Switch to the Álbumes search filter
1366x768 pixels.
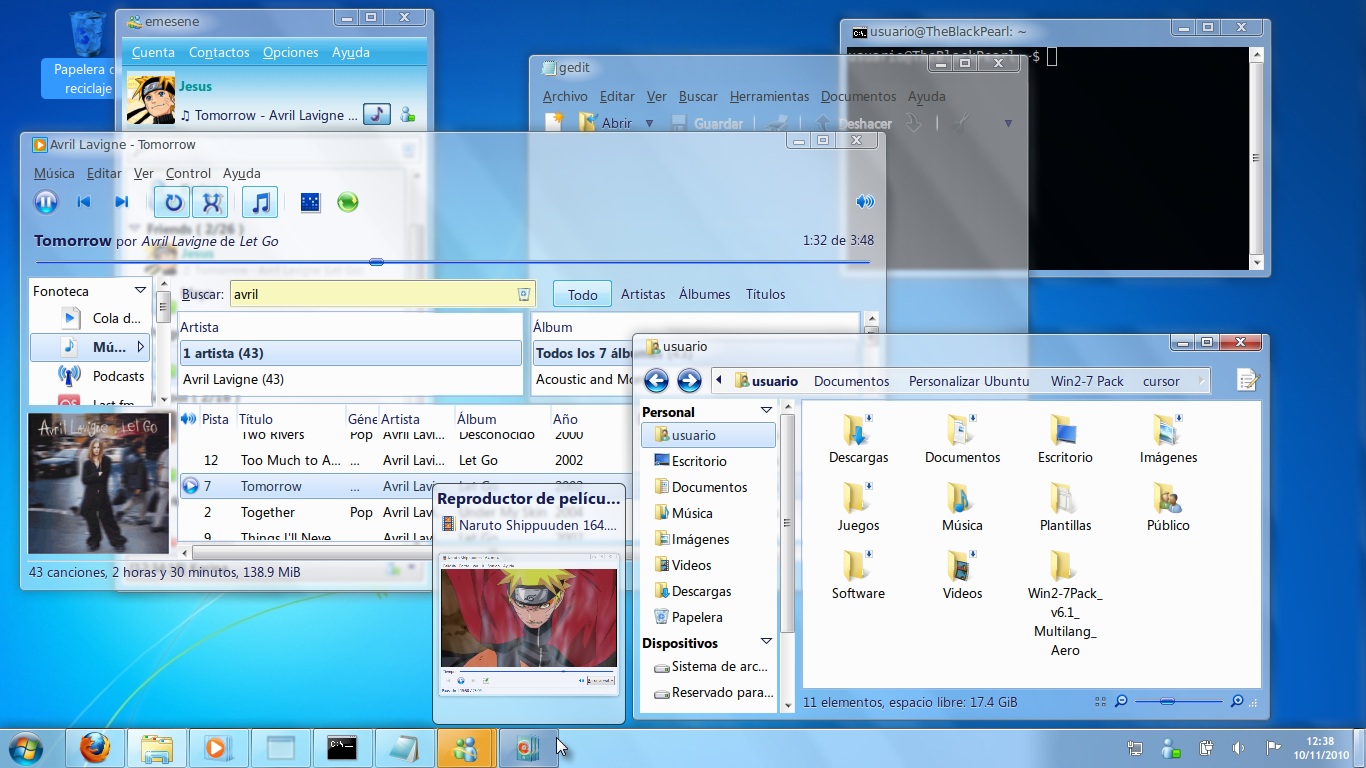[x=704, y=295]
